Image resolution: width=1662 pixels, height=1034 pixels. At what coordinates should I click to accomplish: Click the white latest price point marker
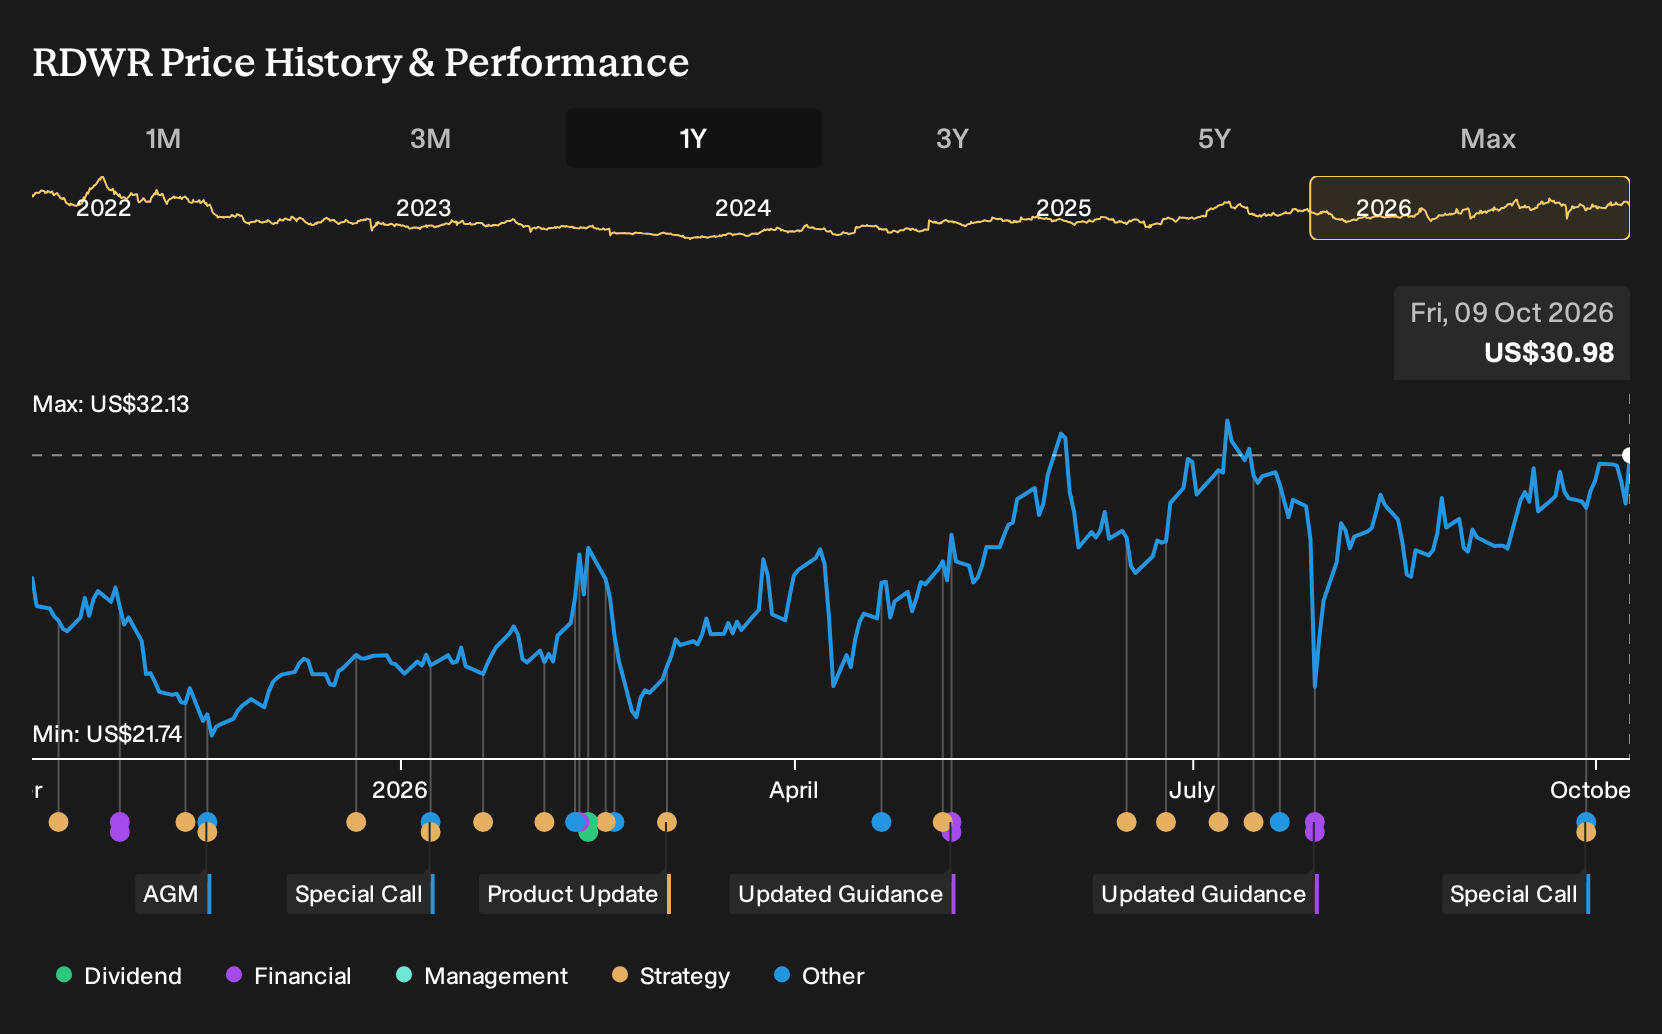pyautogui.click(x=1628, y=455)
